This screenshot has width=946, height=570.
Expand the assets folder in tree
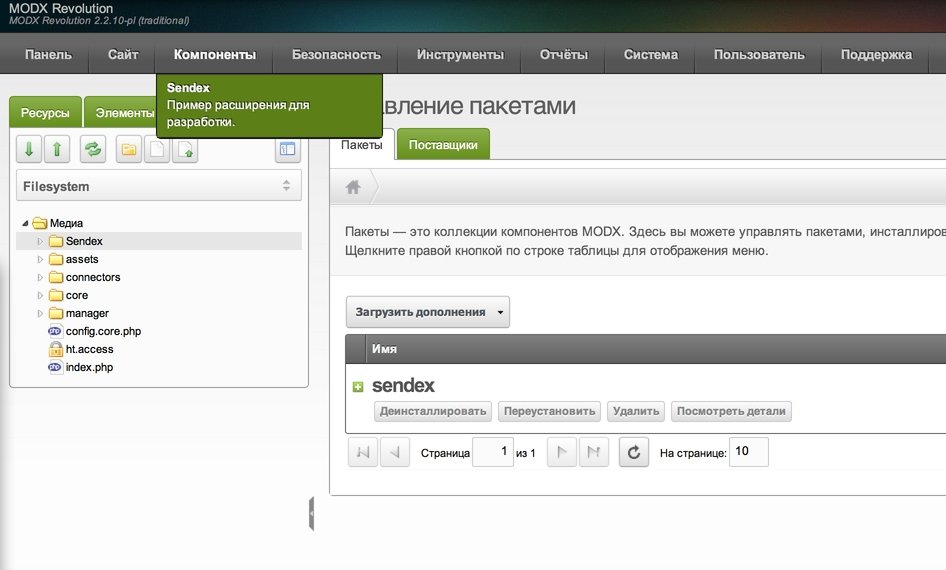pos(41,260)
